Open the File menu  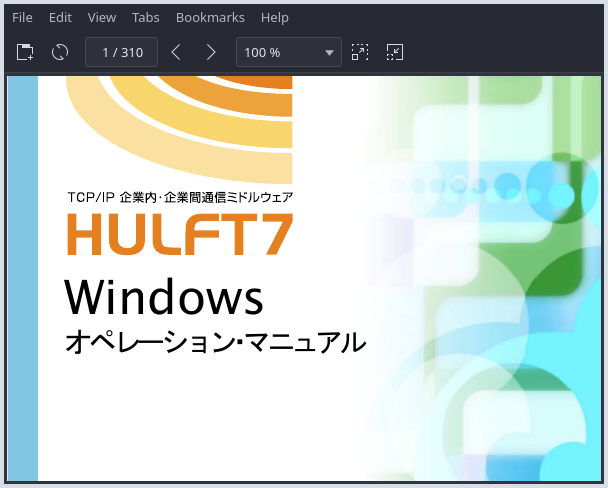point(22,17)
